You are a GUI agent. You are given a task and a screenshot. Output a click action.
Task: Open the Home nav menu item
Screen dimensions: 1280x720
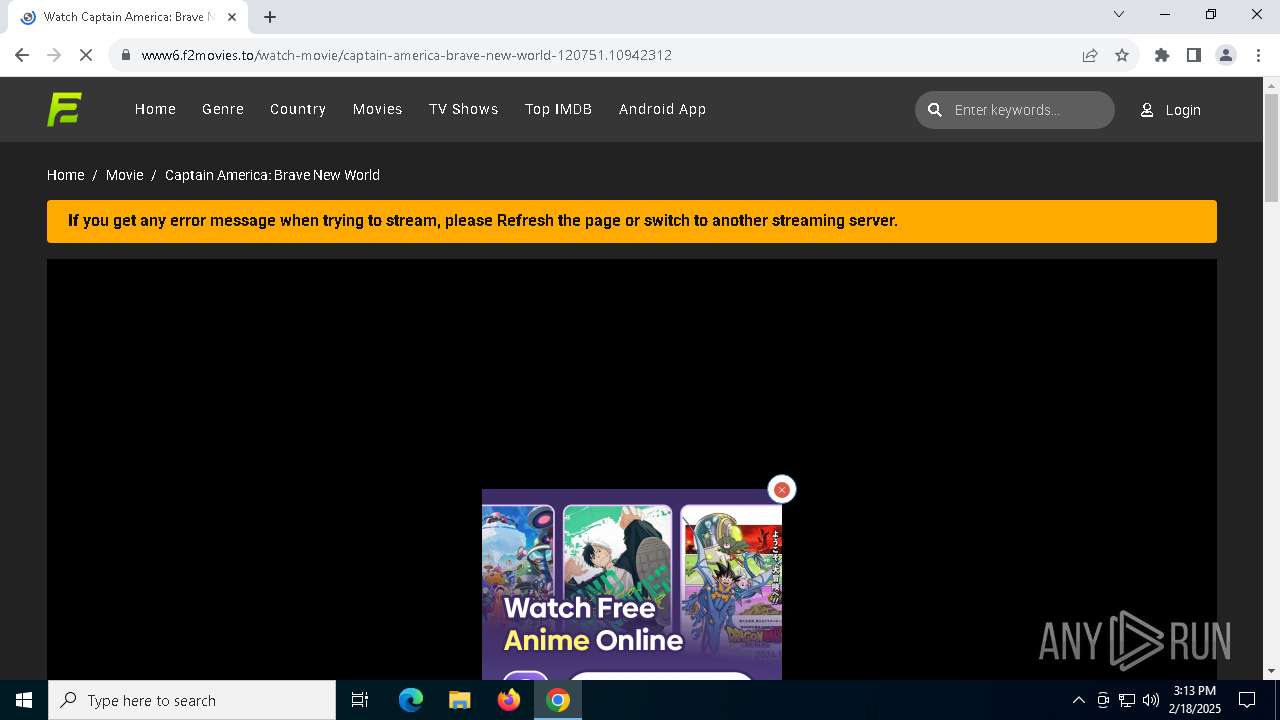coord(155,109)
